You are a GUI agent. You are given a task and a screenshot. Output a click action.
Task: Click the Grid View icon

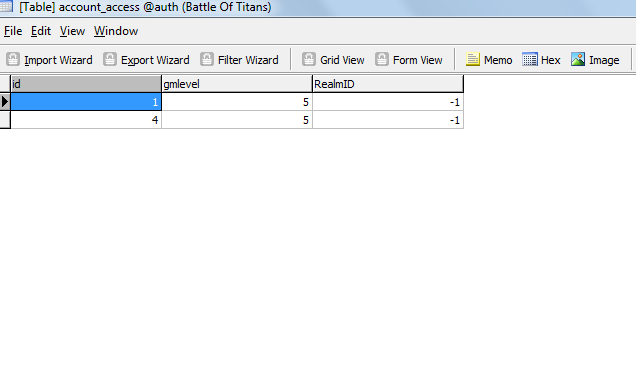pos(309,59)
